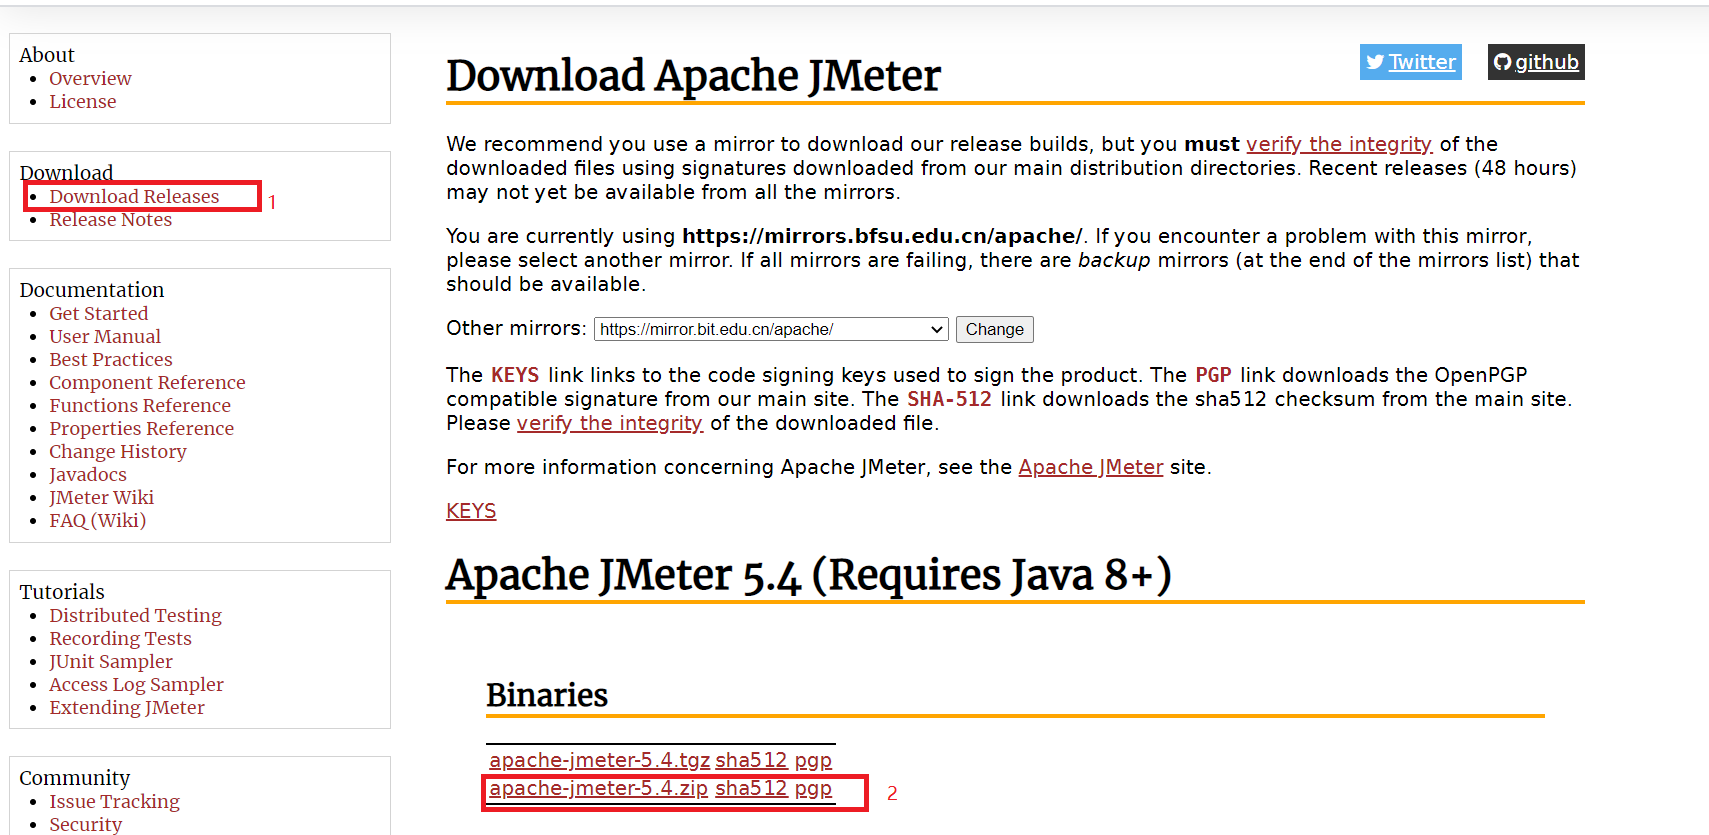Click the 'Documentation' sidebar heading
The height and width of the screenshot is (835, 1709).
pyautogui.click(x=92, y=290)
